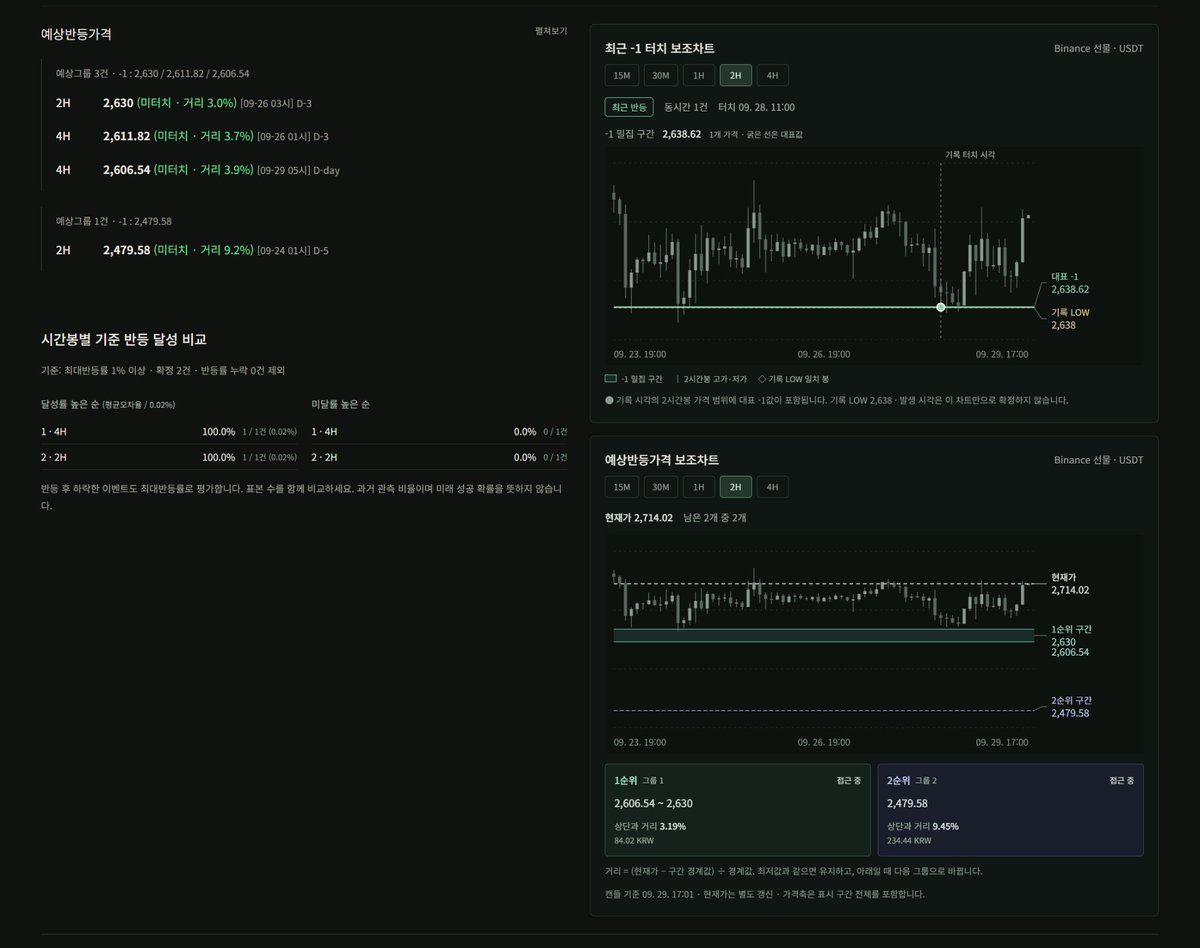
Task: Choose 2H timeframe in 최근 -1 터치 보조차트
Action: tap(736, 75)
